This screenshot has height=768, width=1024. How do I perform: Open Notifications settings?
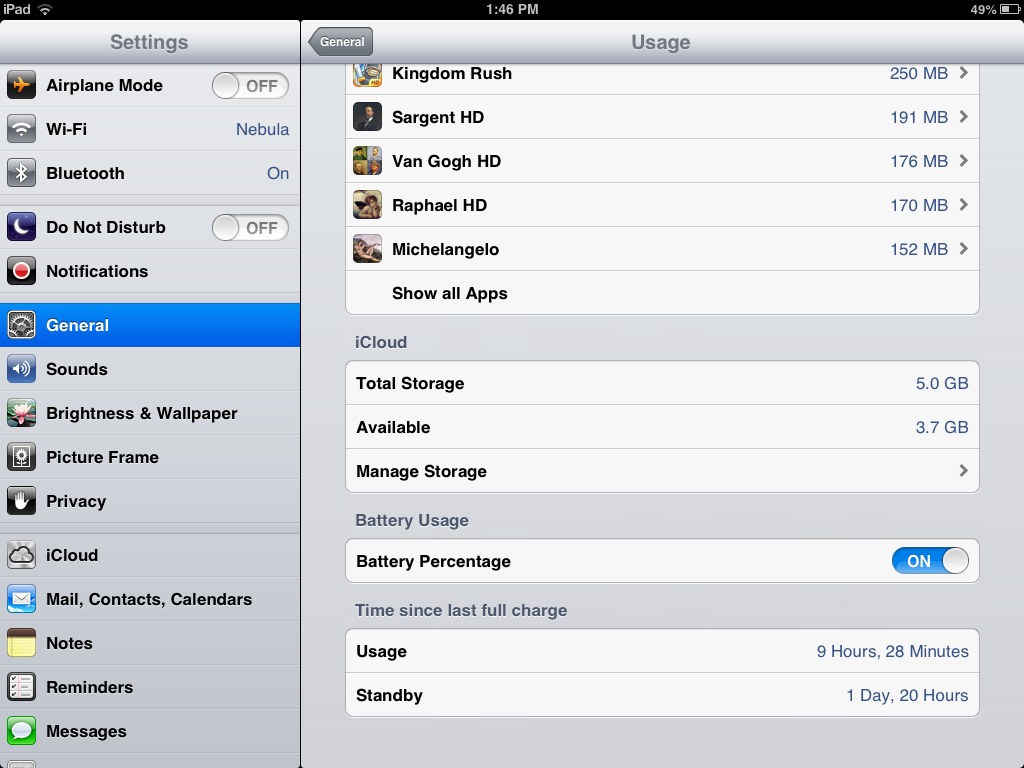(150, 271)
